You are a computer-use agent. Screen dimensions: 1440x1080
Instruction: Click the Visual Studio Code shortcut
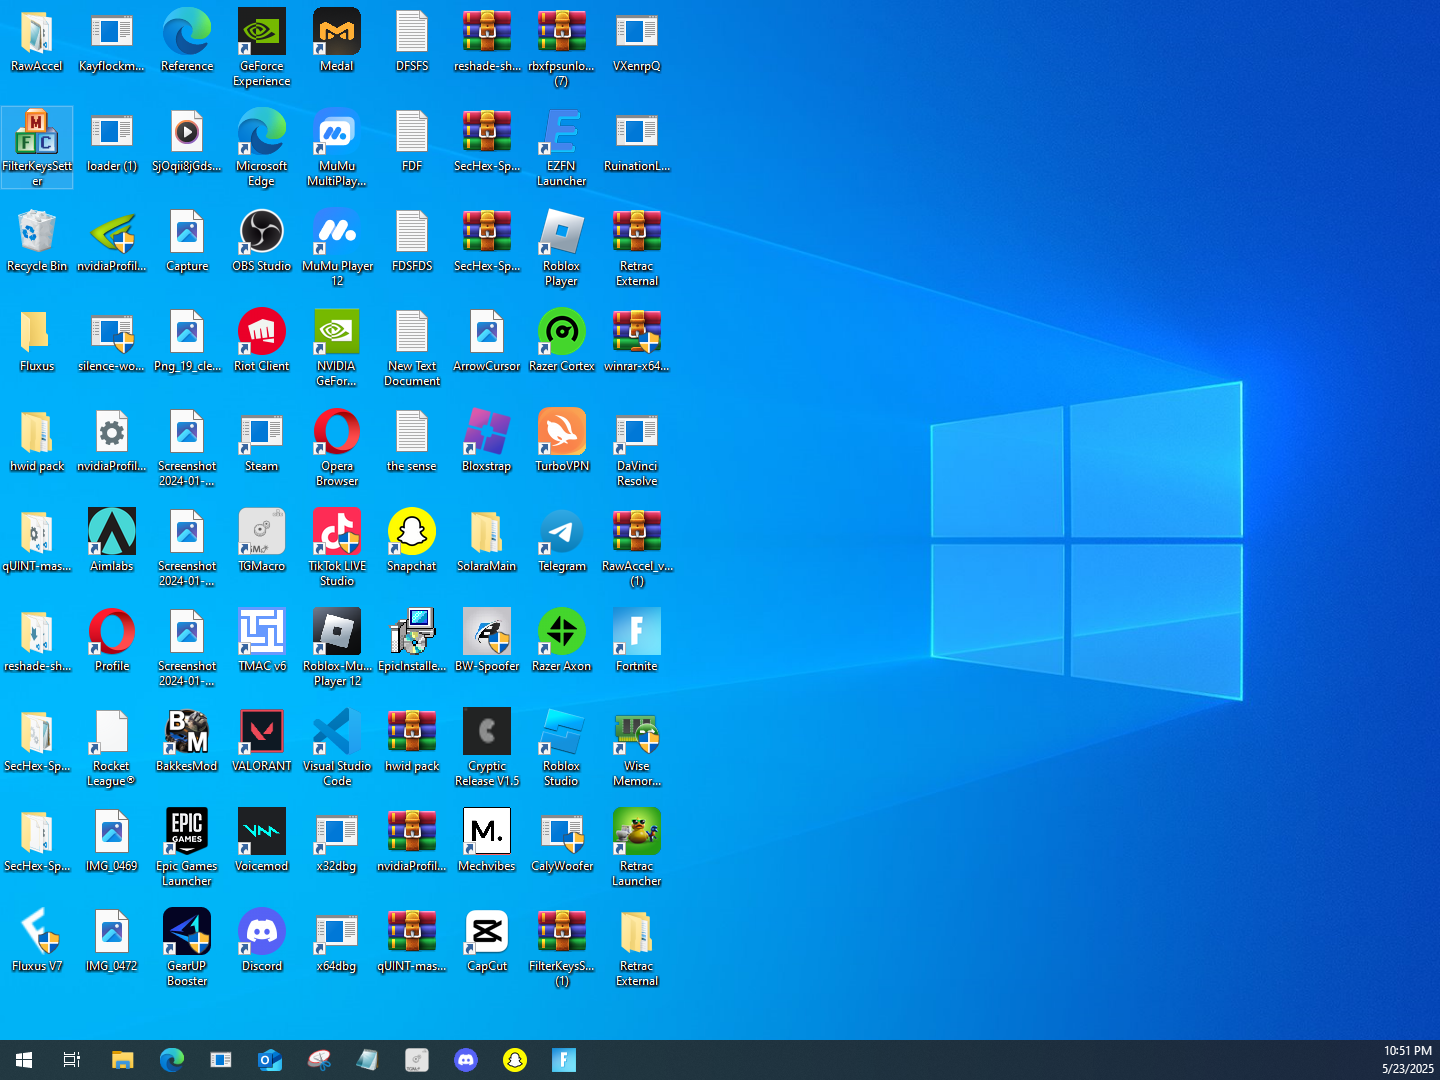tap(337, 733)
